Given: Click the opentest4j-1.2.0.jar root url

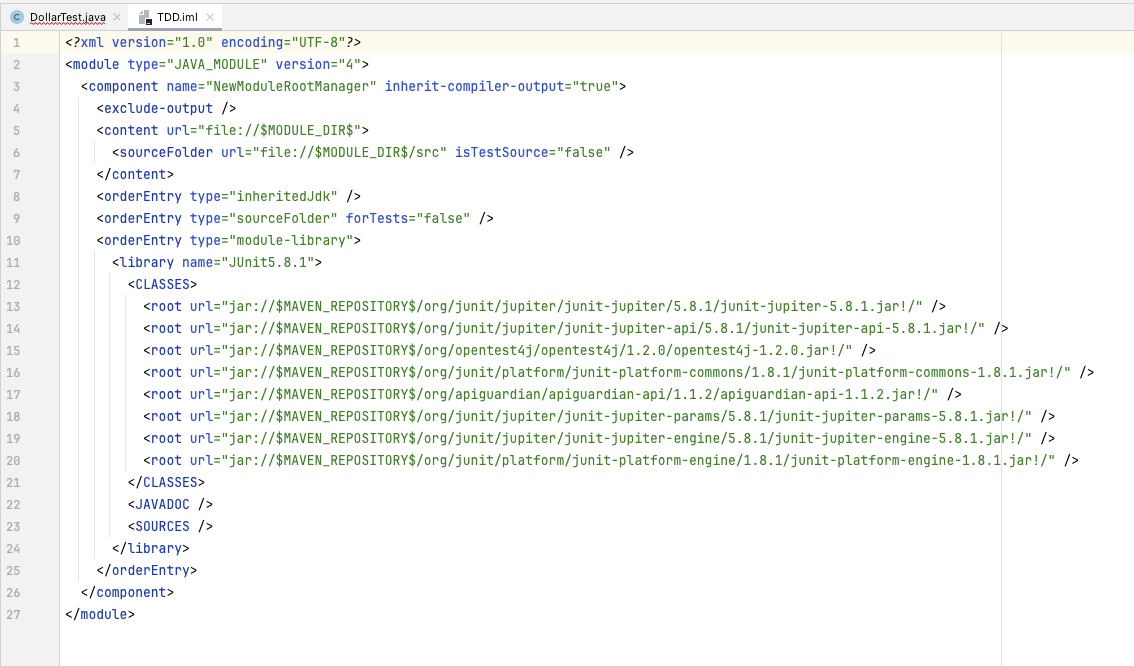Looking at the screenshot, I should pos(537,351).
